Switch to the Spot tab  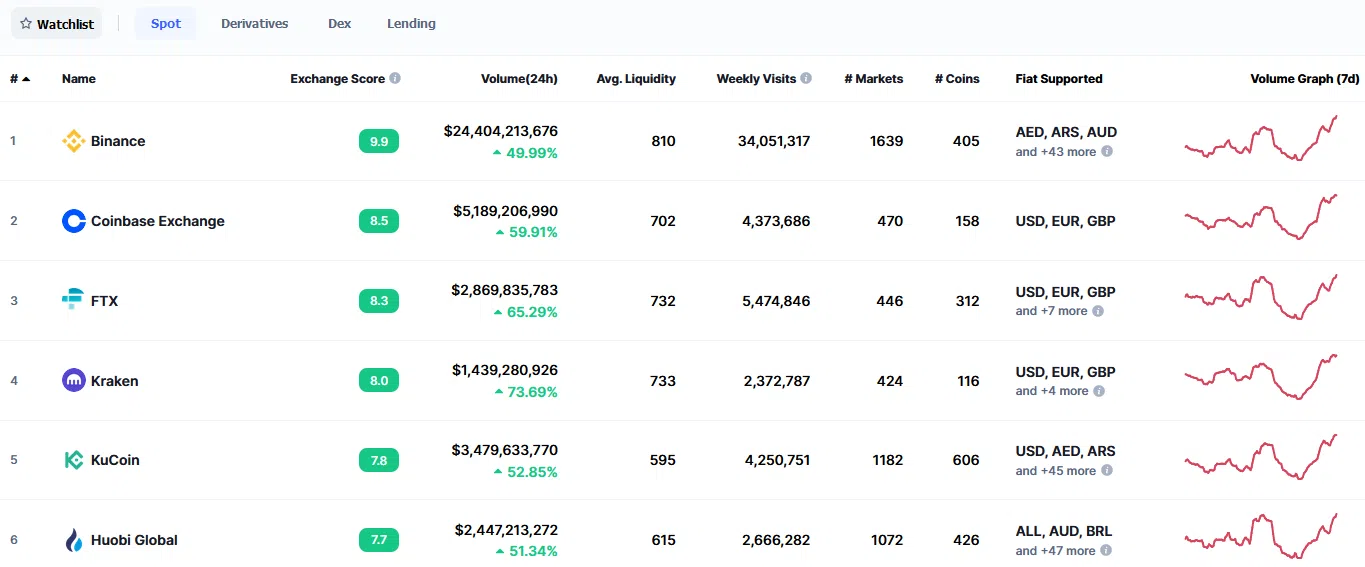166,23
